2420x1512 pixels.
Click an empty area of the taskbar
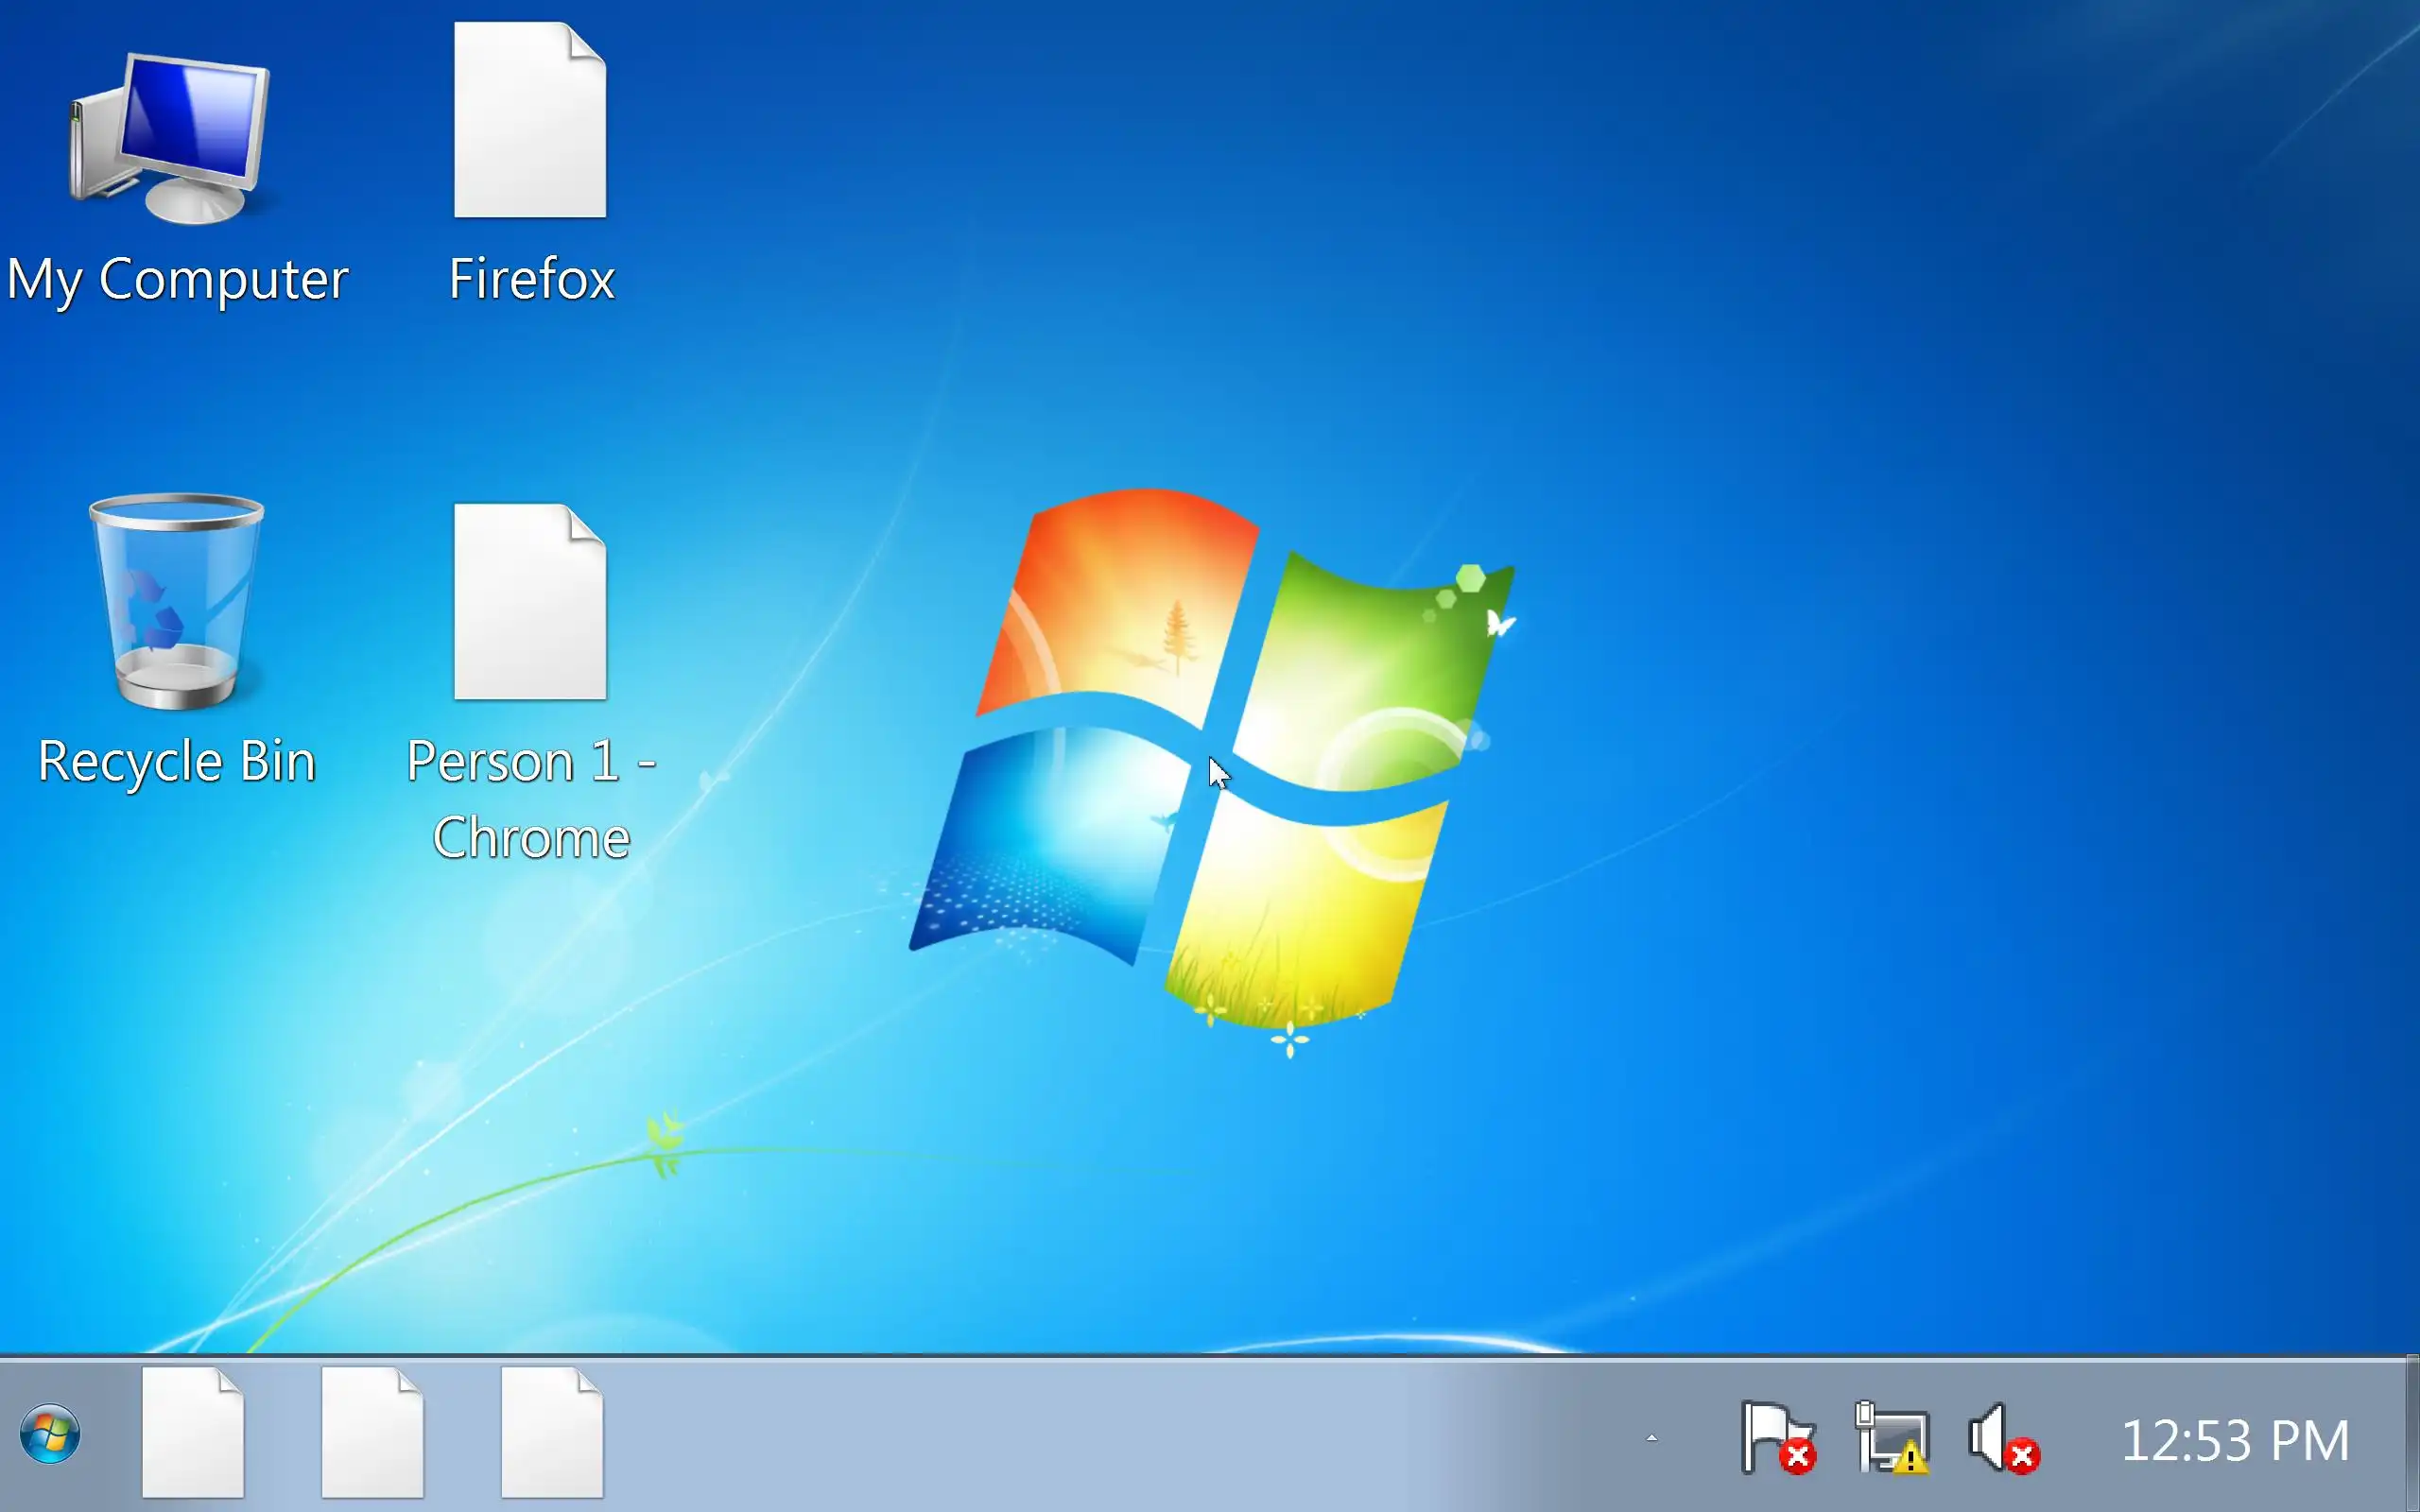point(1100,1436)
